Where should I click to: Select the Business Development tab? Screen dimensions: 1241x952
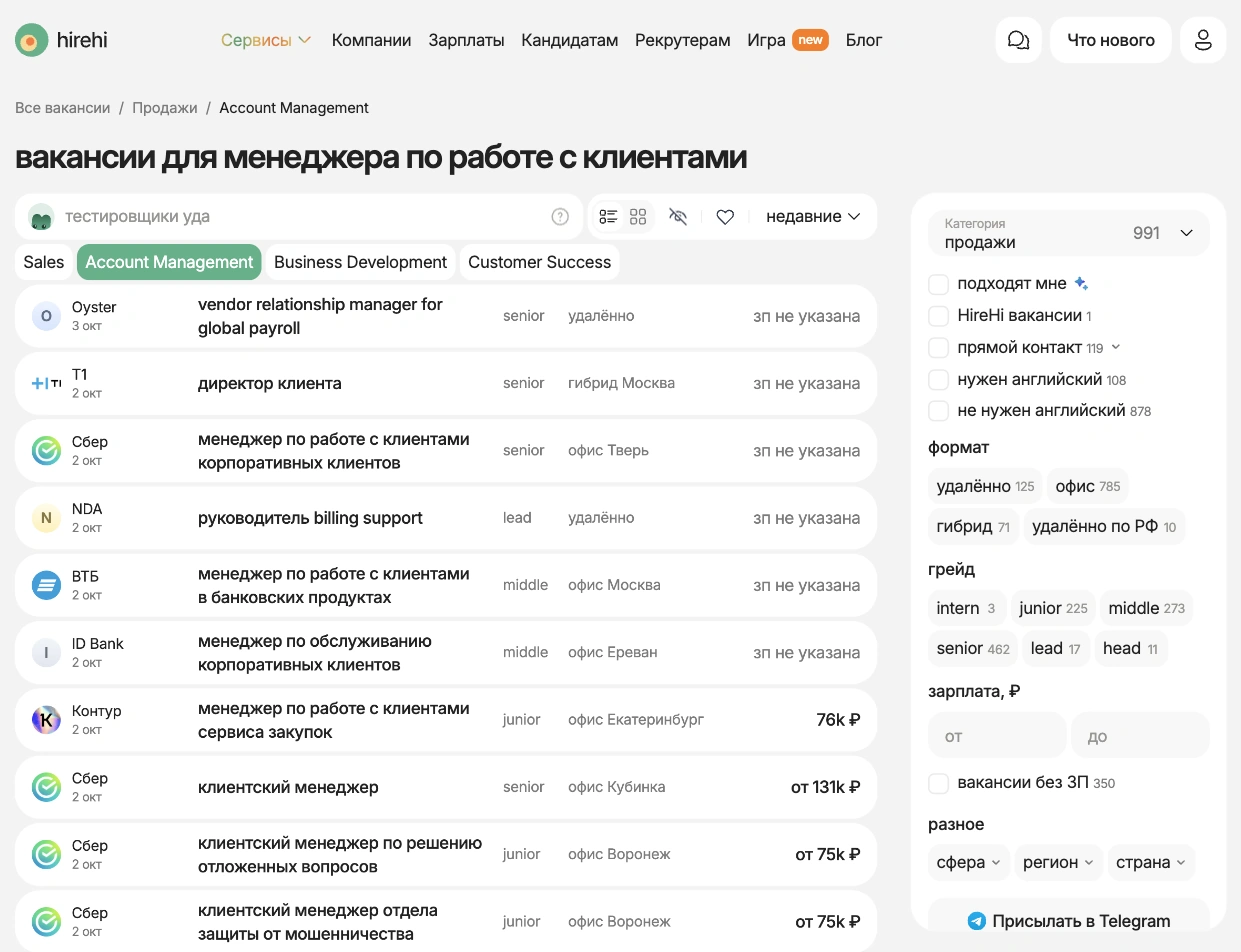click(x=360, y=262)
